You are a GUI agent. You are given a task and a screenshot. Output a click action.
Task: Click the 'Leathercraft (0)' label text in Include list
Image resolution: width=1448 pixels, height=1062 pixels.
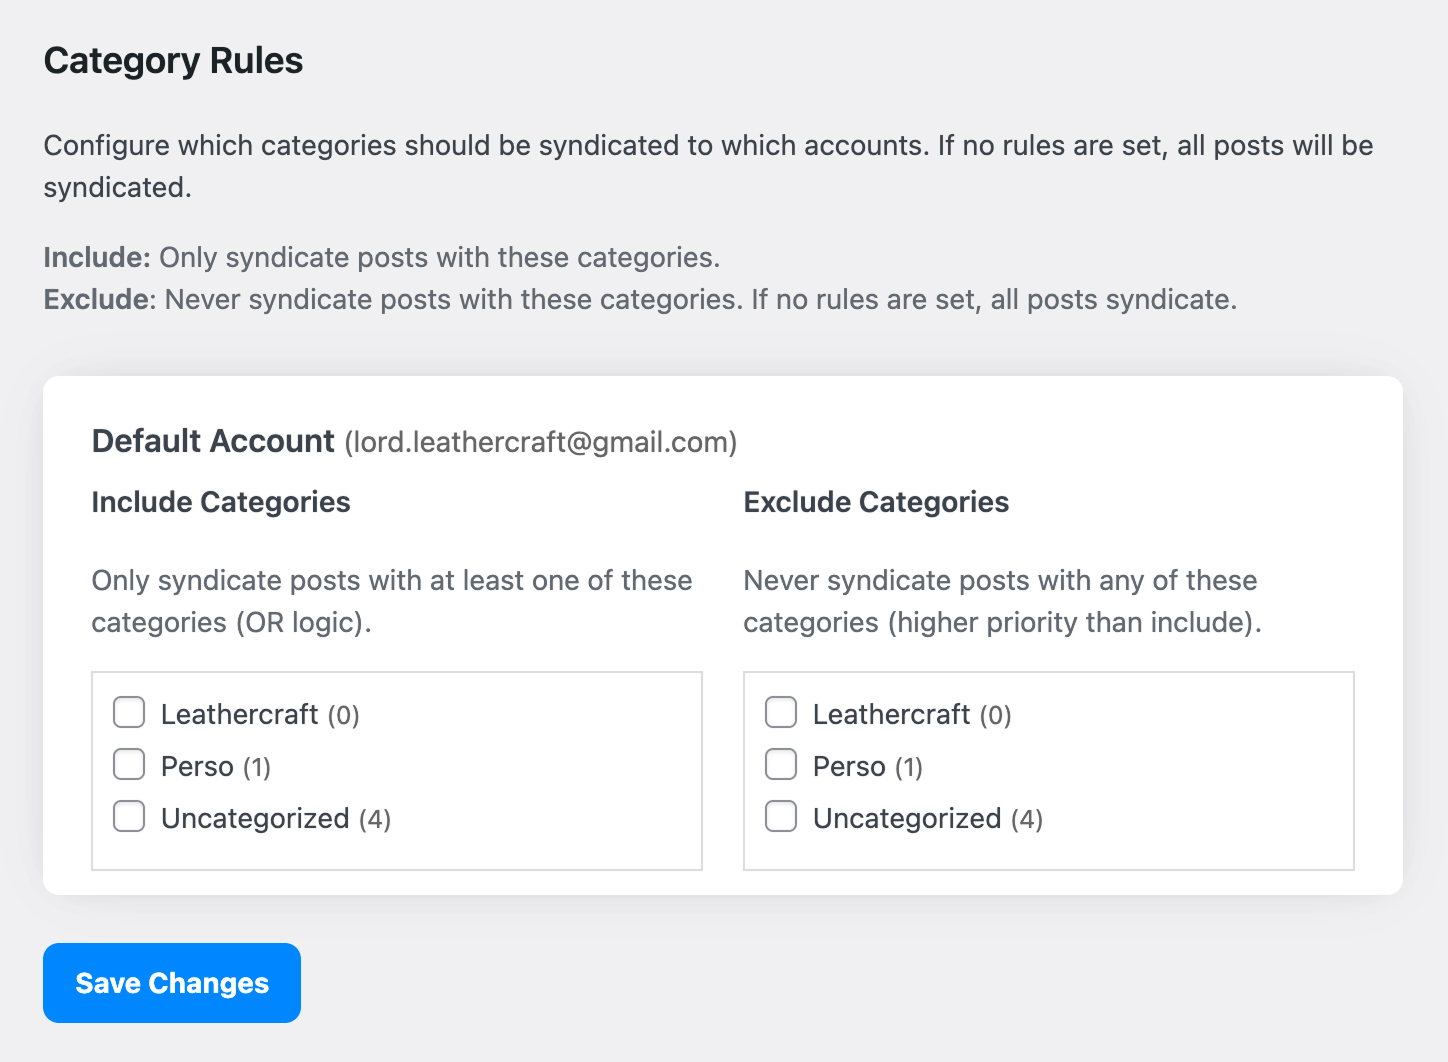click(x=260, y=714)
